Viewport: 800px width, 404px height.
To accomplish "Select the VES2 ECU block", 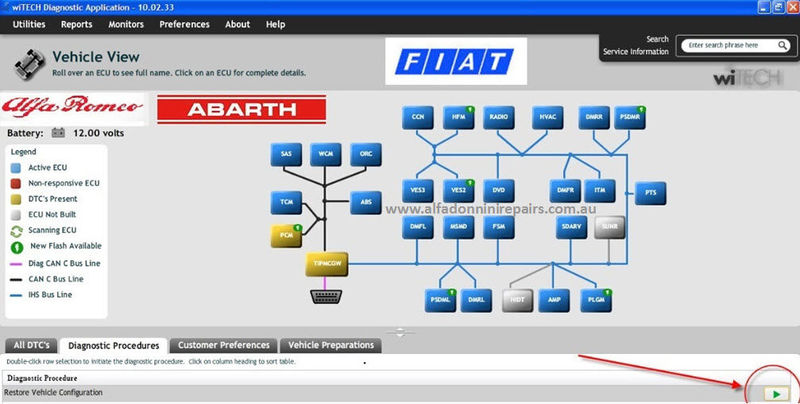I will [459, 191].
